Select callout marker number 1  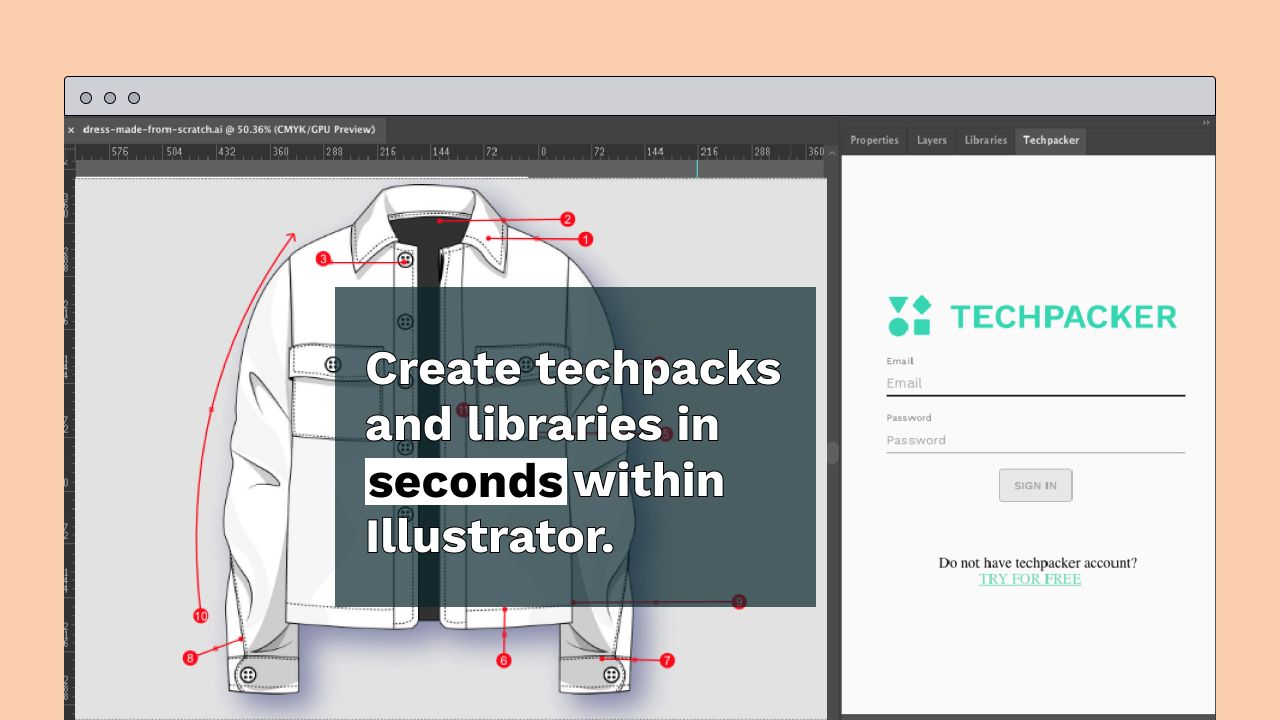click(586, 239)
